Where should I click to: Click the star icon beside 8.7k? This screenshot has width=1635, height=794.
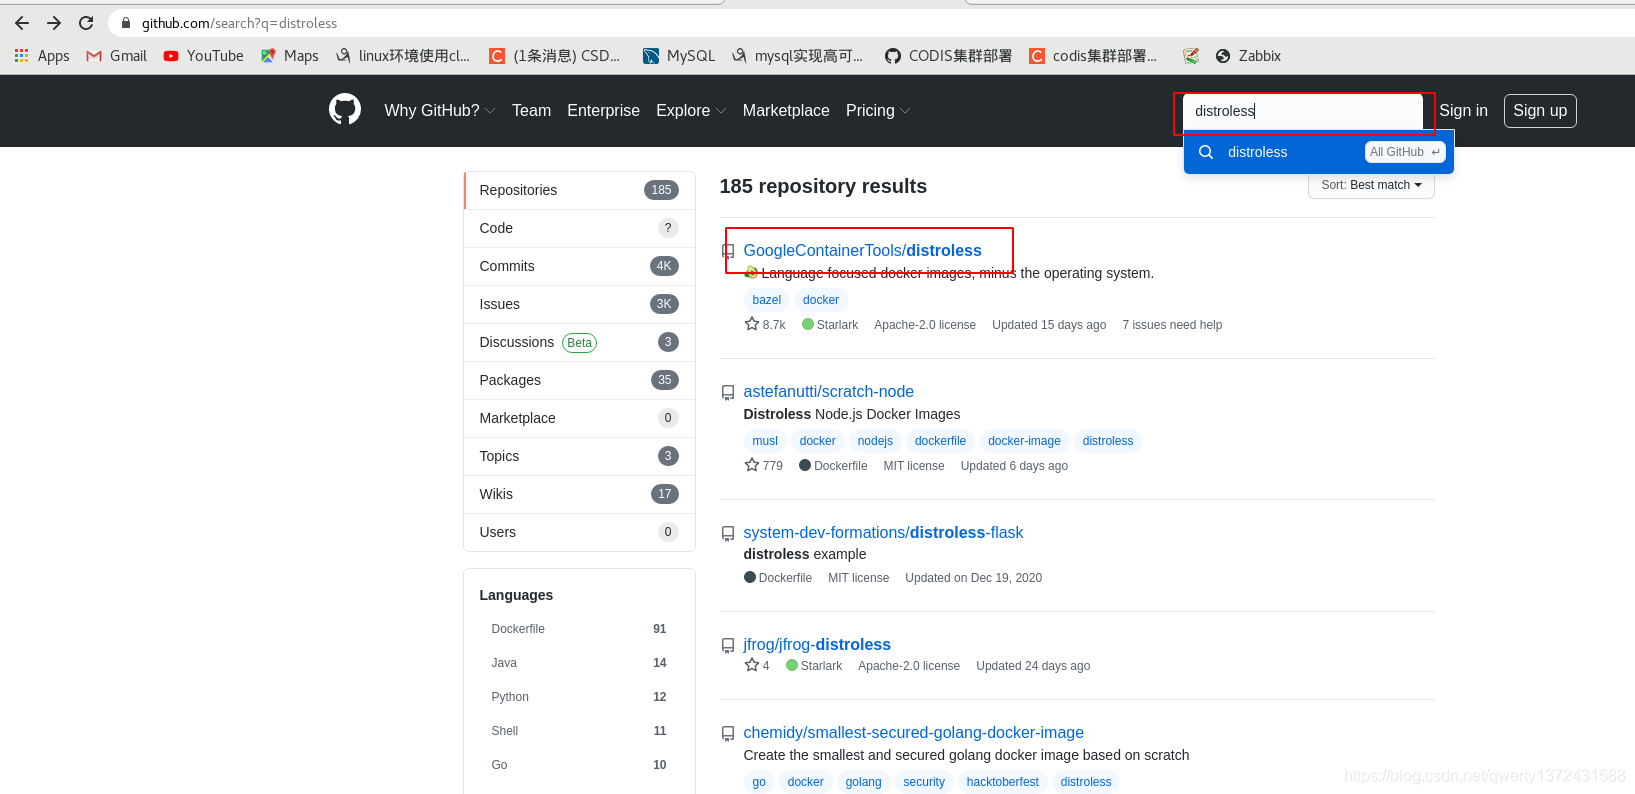(752, 324)
